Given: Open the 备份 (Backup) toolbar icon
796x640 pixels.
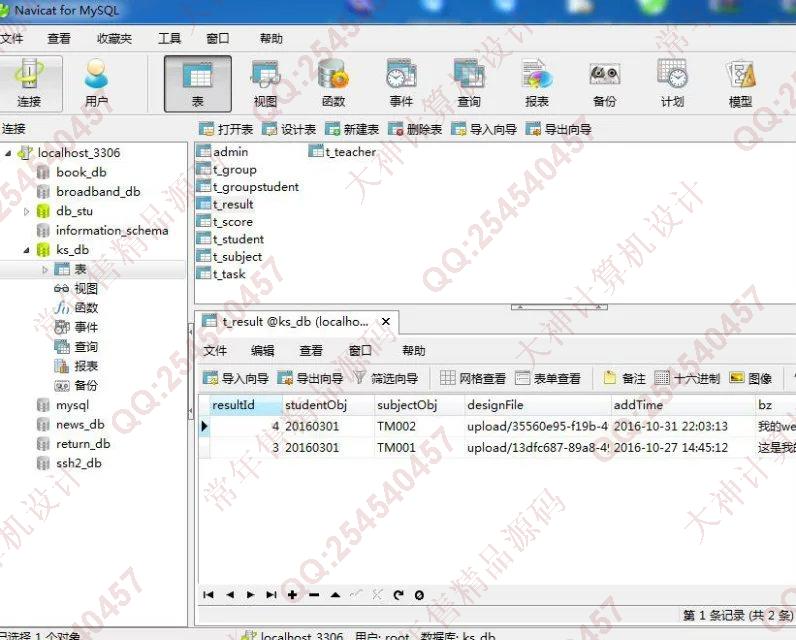Looking at the screenshot, I should (x=604, y=83).
